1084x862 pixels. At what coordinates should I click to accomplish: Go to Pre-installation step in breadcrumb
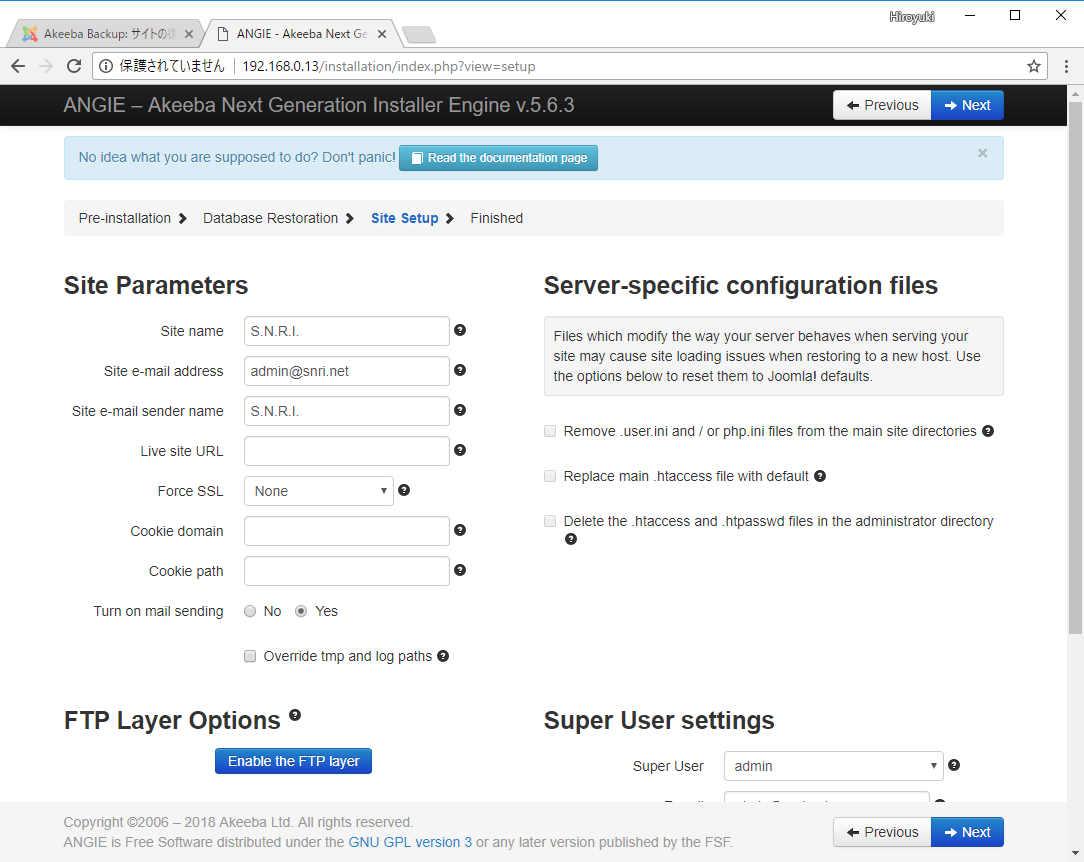click(x=124, y=218)
